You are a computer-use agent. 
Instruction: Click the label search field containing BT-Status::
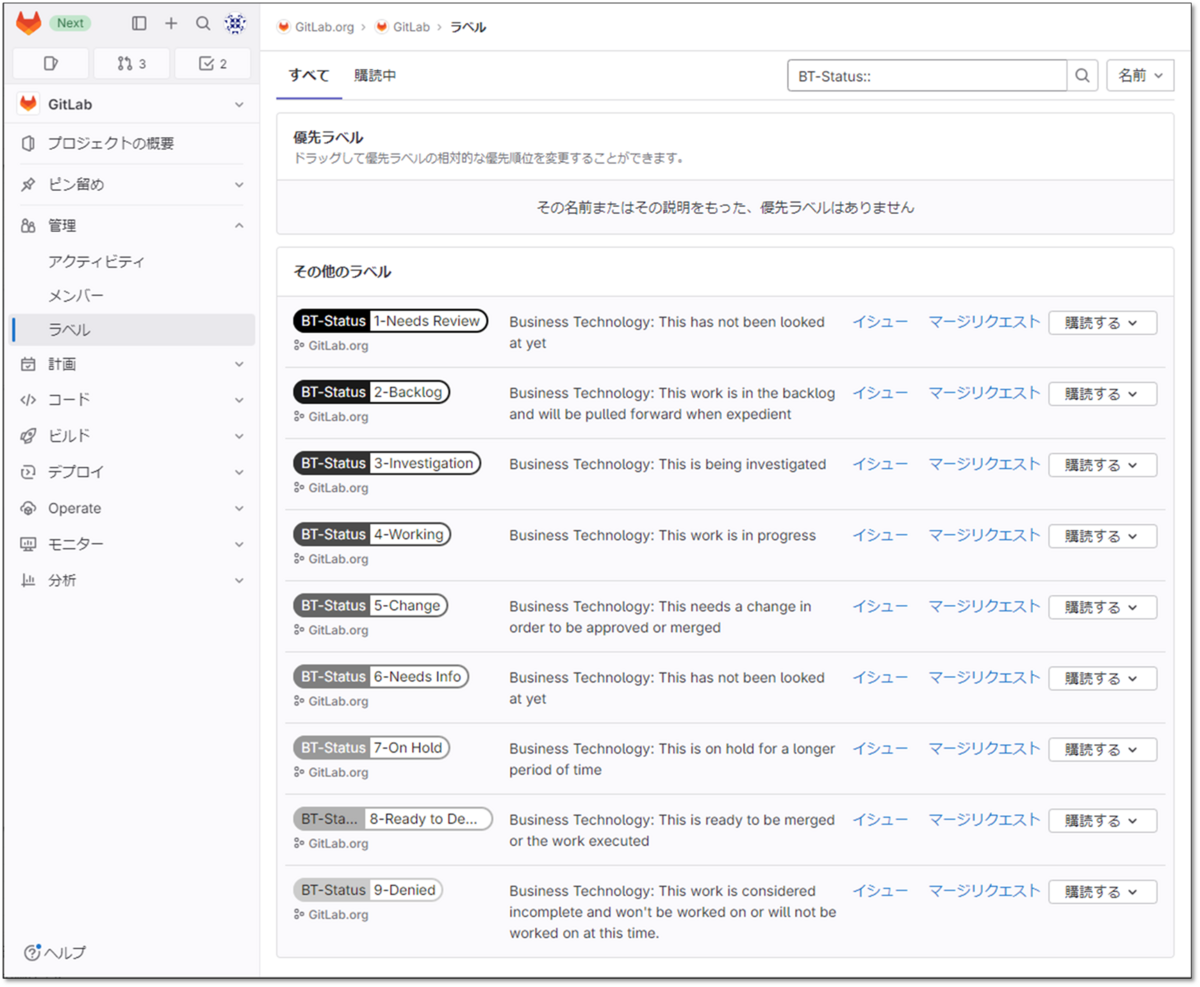pyautogui.click(x=927, y=75)
